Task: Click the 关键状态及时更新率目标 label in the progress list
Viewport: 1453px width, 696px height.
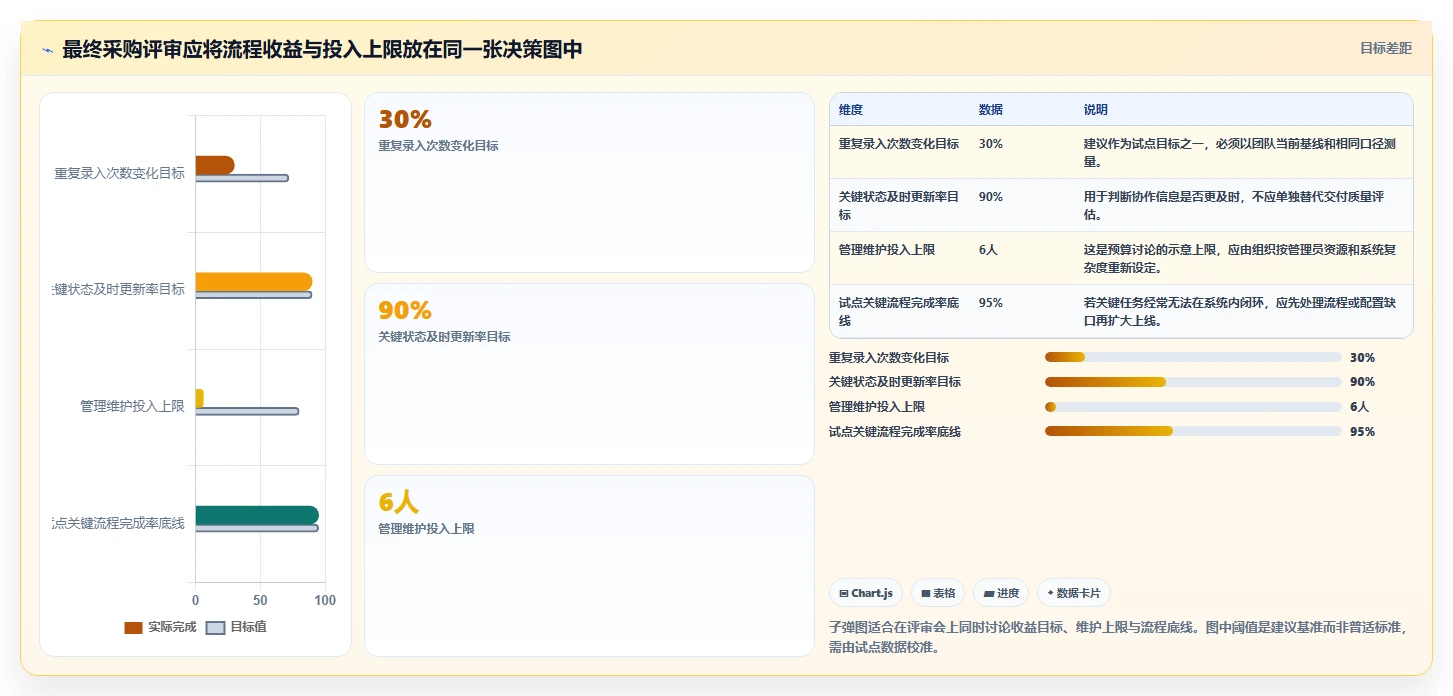Action: click(x=895, y=382)
